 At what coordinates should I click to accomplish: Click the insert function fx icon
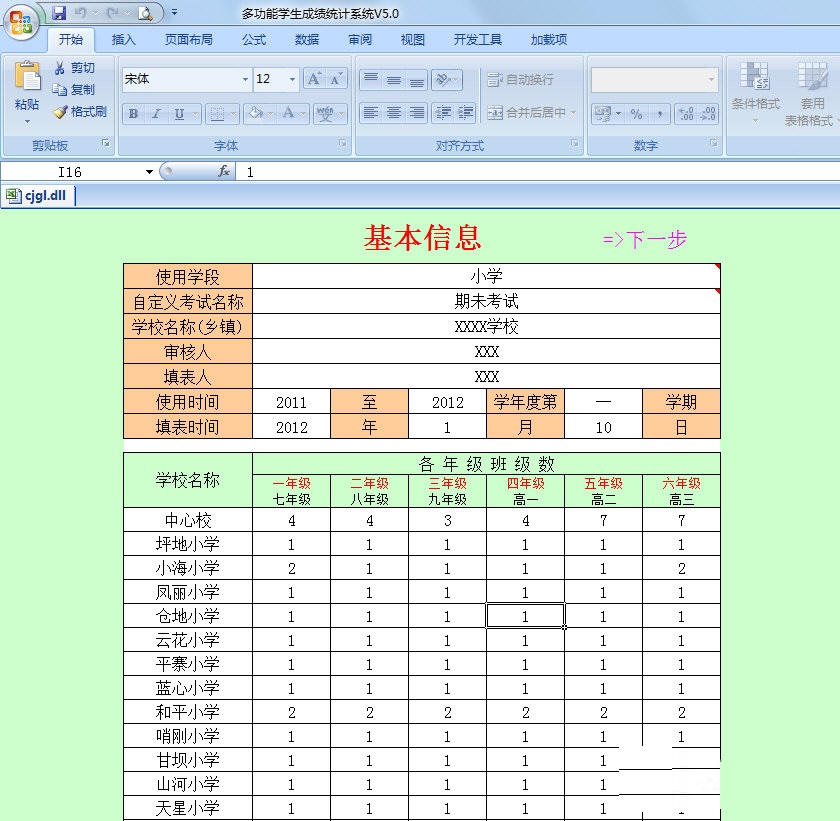coord(224,171)
